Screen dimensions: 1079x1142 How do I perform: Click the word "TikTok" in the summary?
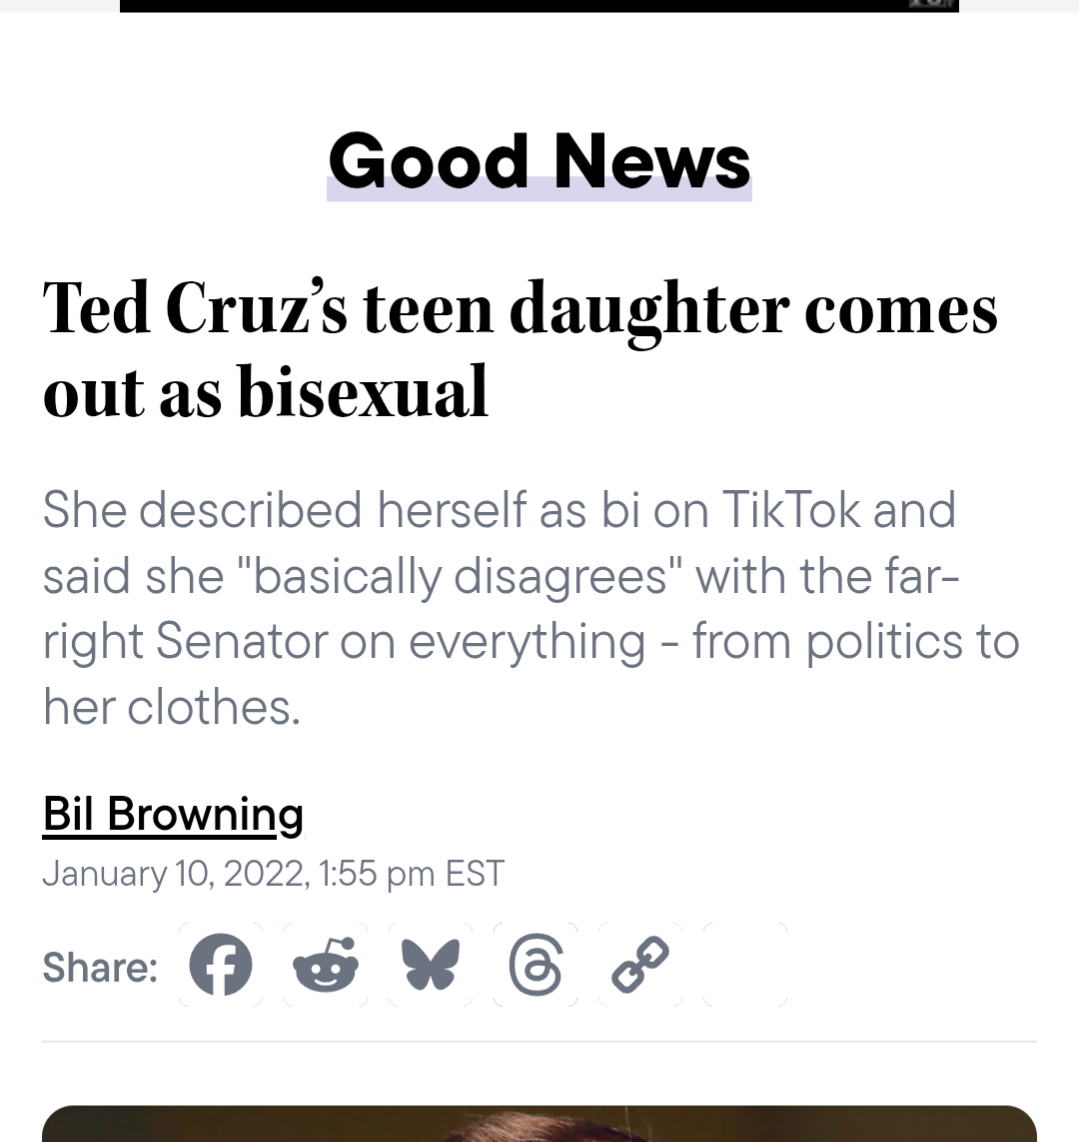pos(790,510)
